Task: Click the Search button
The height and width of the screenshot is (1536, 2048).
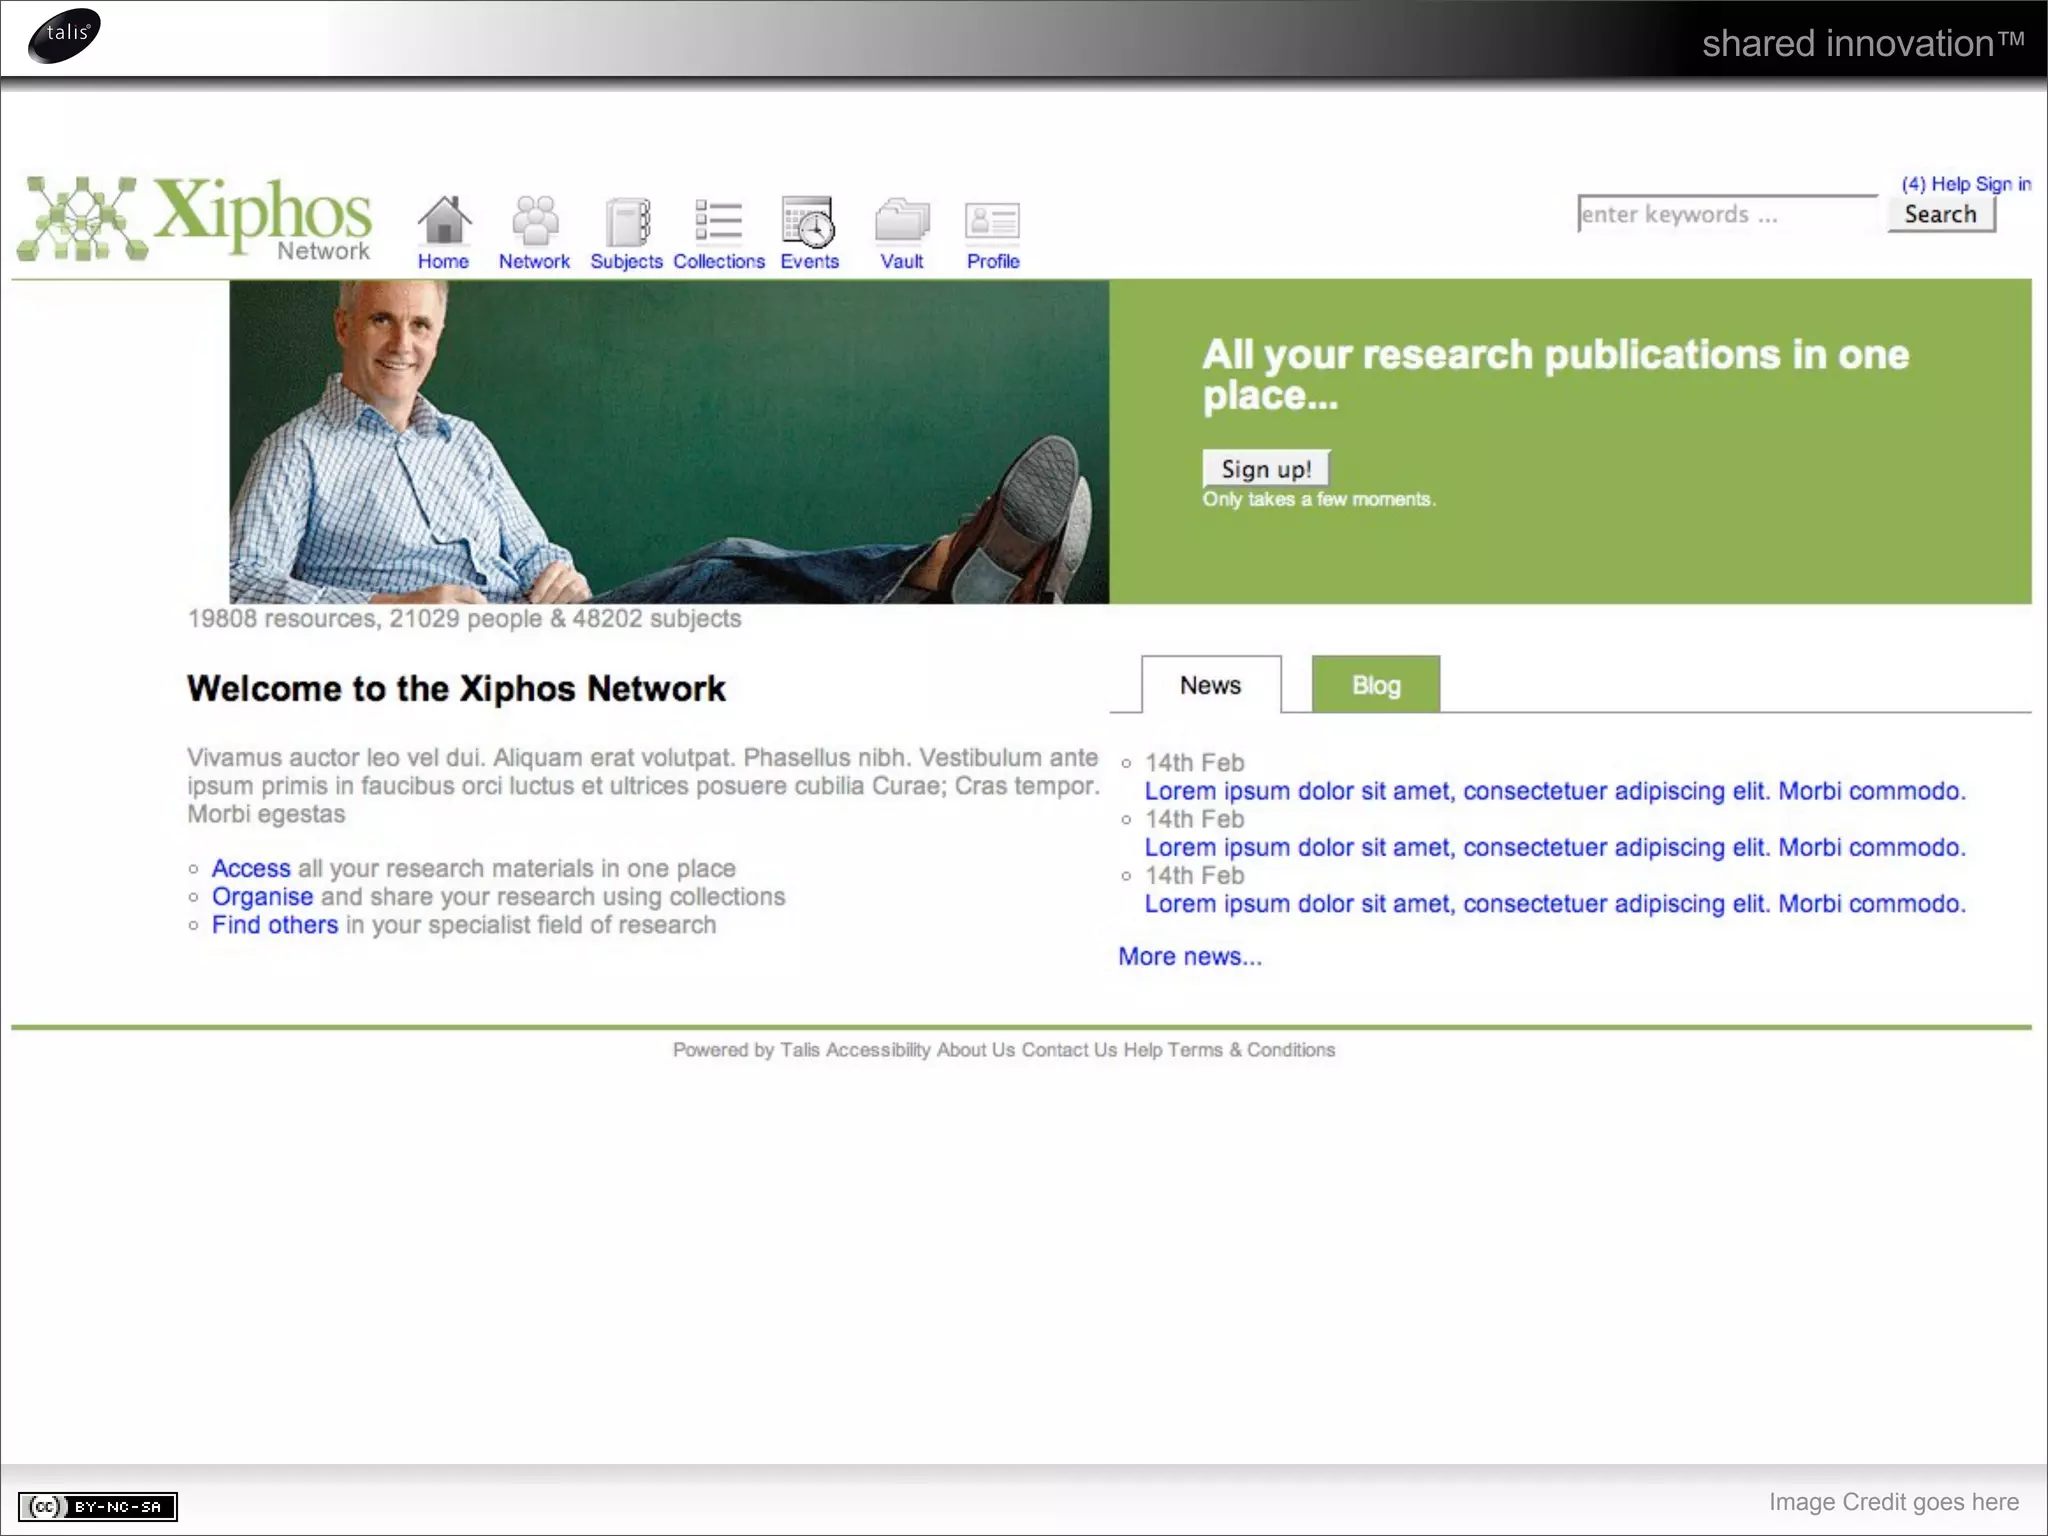Action: coord(1941,214)
